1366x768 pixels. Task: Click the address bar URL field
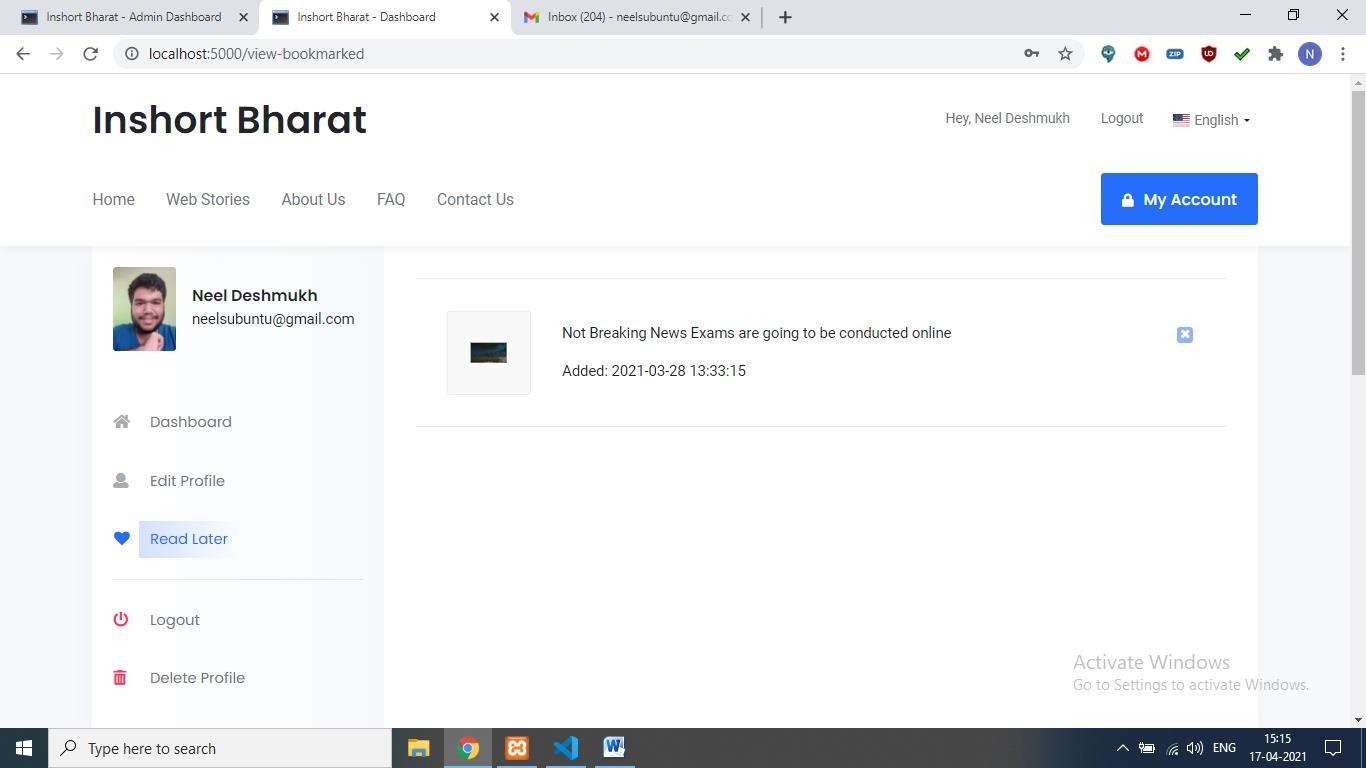point(580,54)
